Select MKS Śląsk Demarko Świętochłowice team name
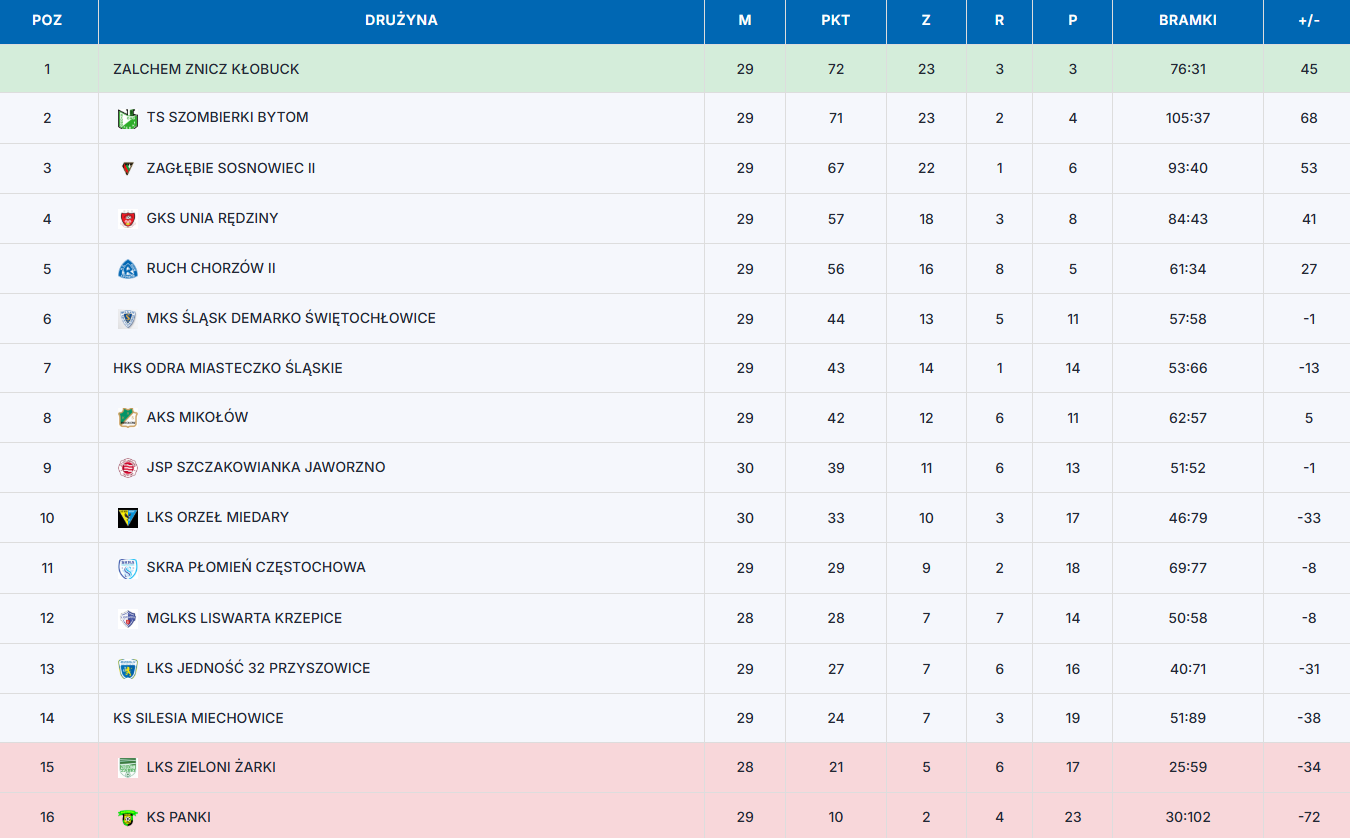The image size is (1350, 838). (x=291, y=318)
